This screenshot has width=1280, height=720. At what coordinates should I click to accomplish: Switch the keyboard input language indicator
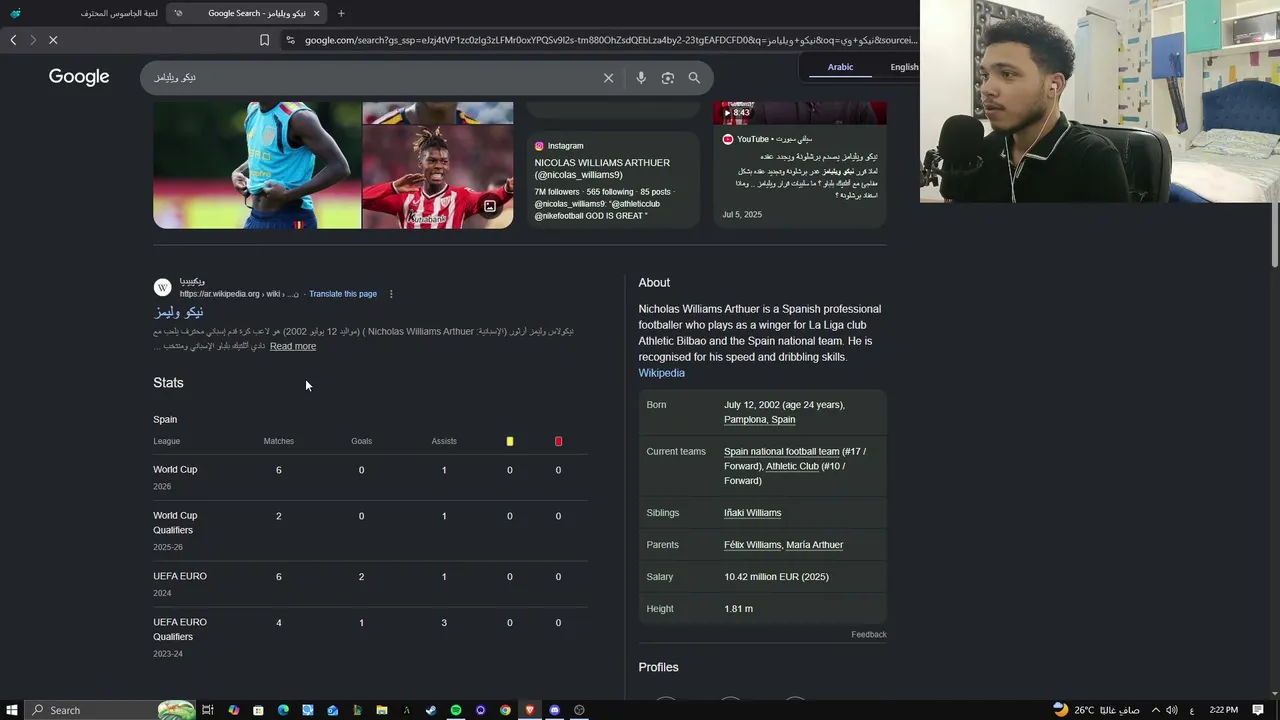point(1192,710)
